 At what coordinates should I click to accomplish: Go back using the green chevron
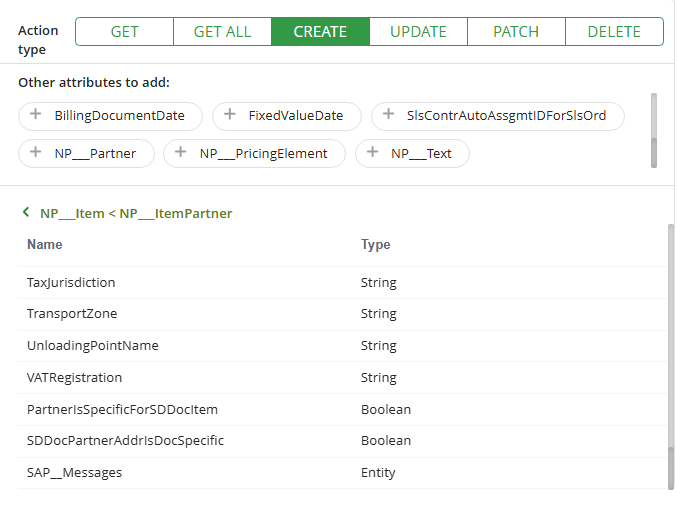pyautogui.click(x=26, y=212)
